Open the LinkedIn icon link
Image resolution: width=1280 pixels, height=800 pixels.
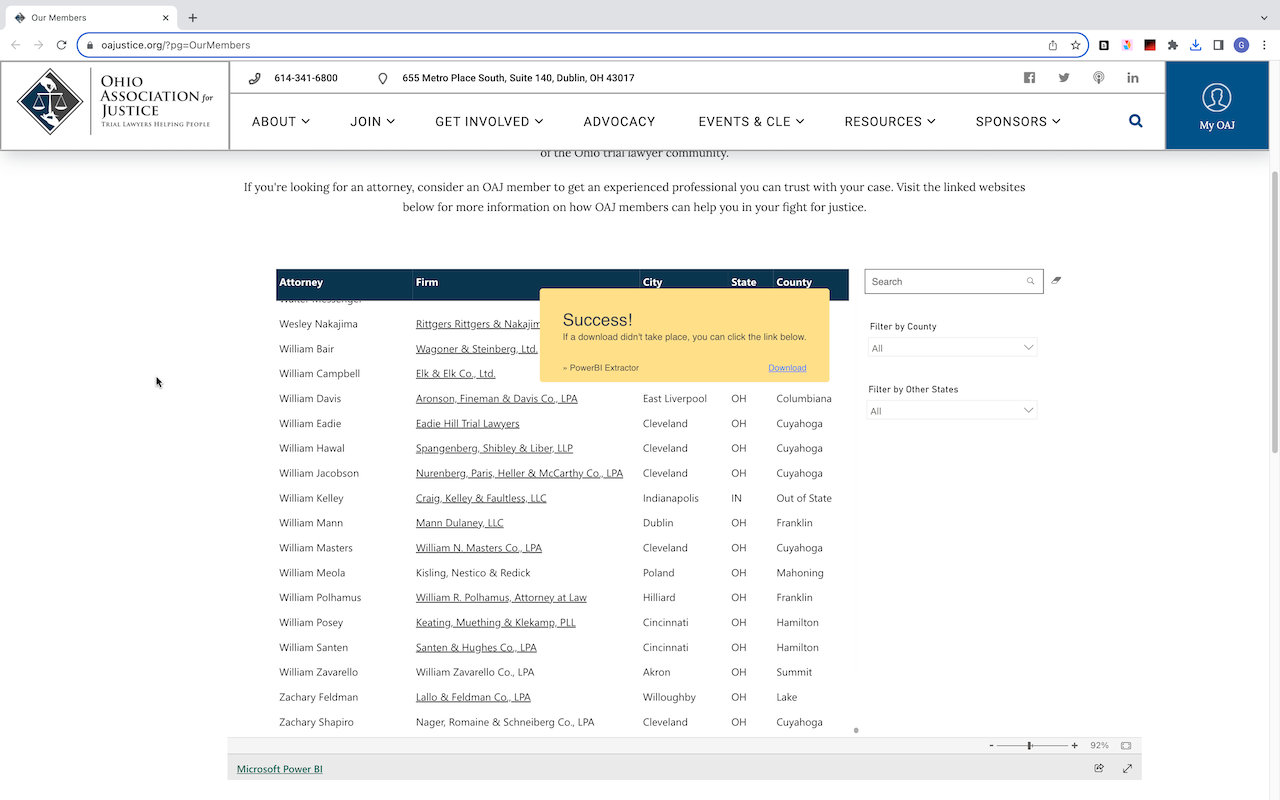pos(1133,78)
